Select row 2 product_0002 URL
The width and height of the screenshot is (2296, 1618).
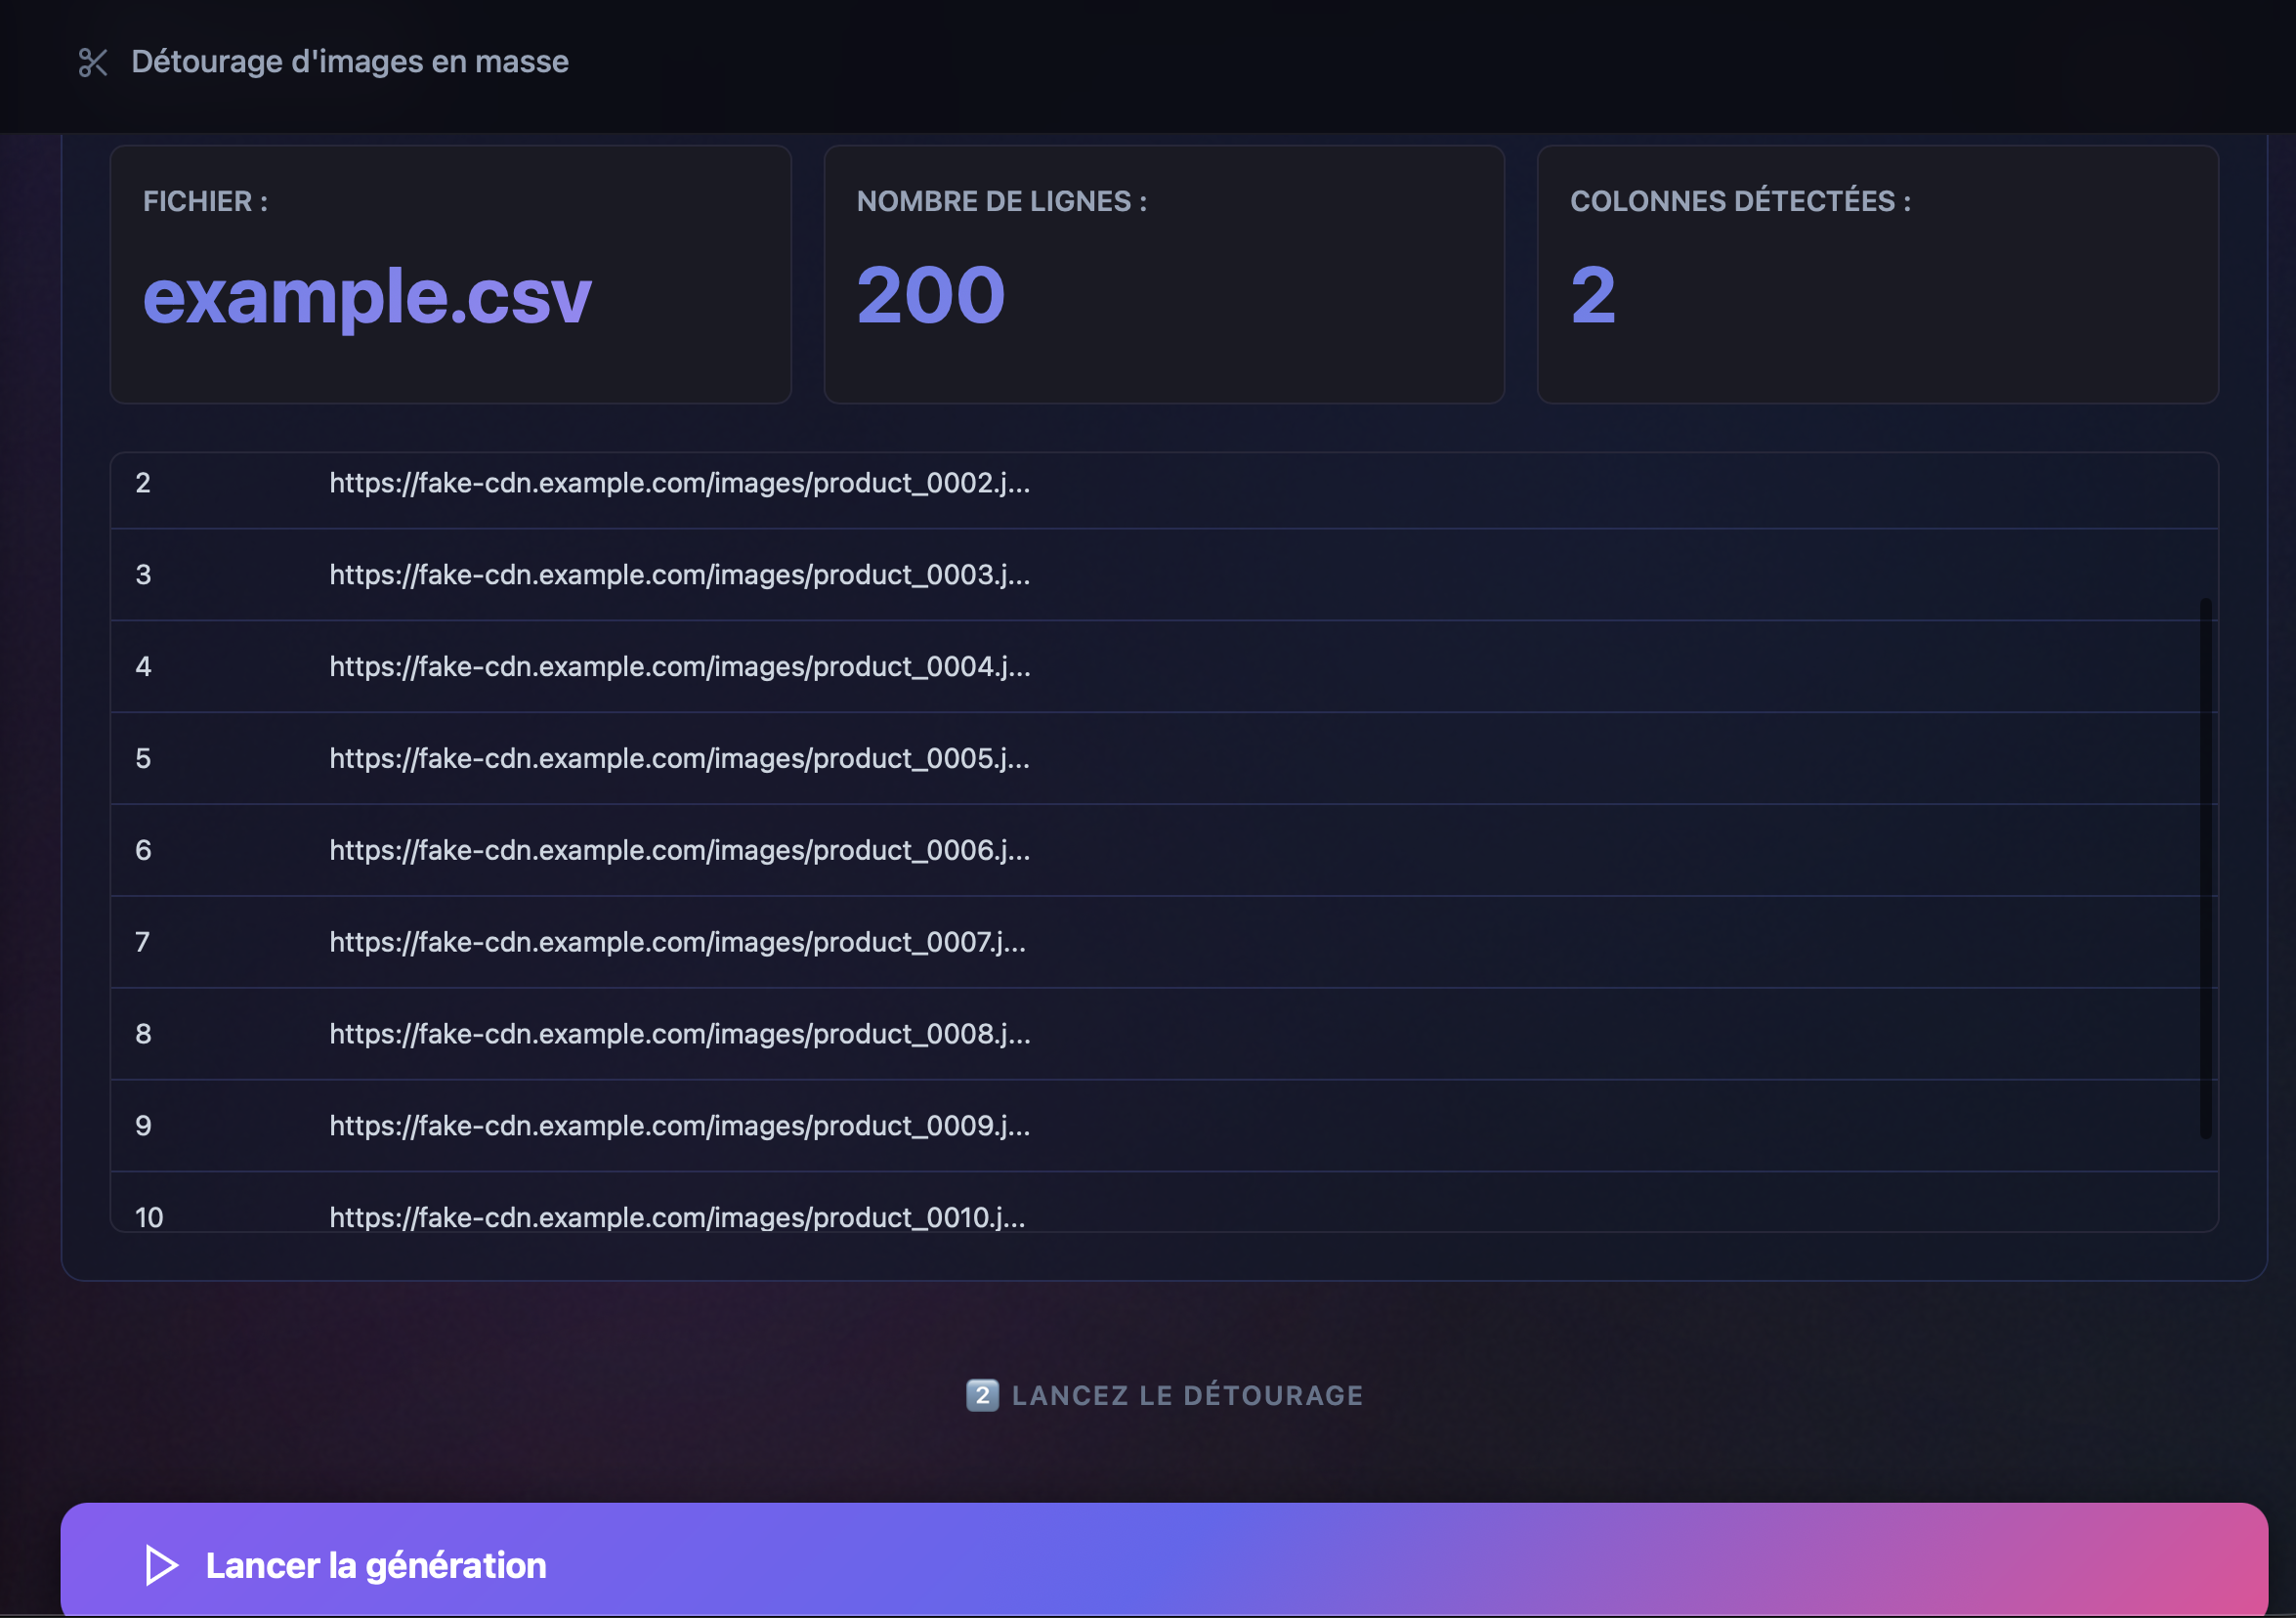click(x=679, y=483)
